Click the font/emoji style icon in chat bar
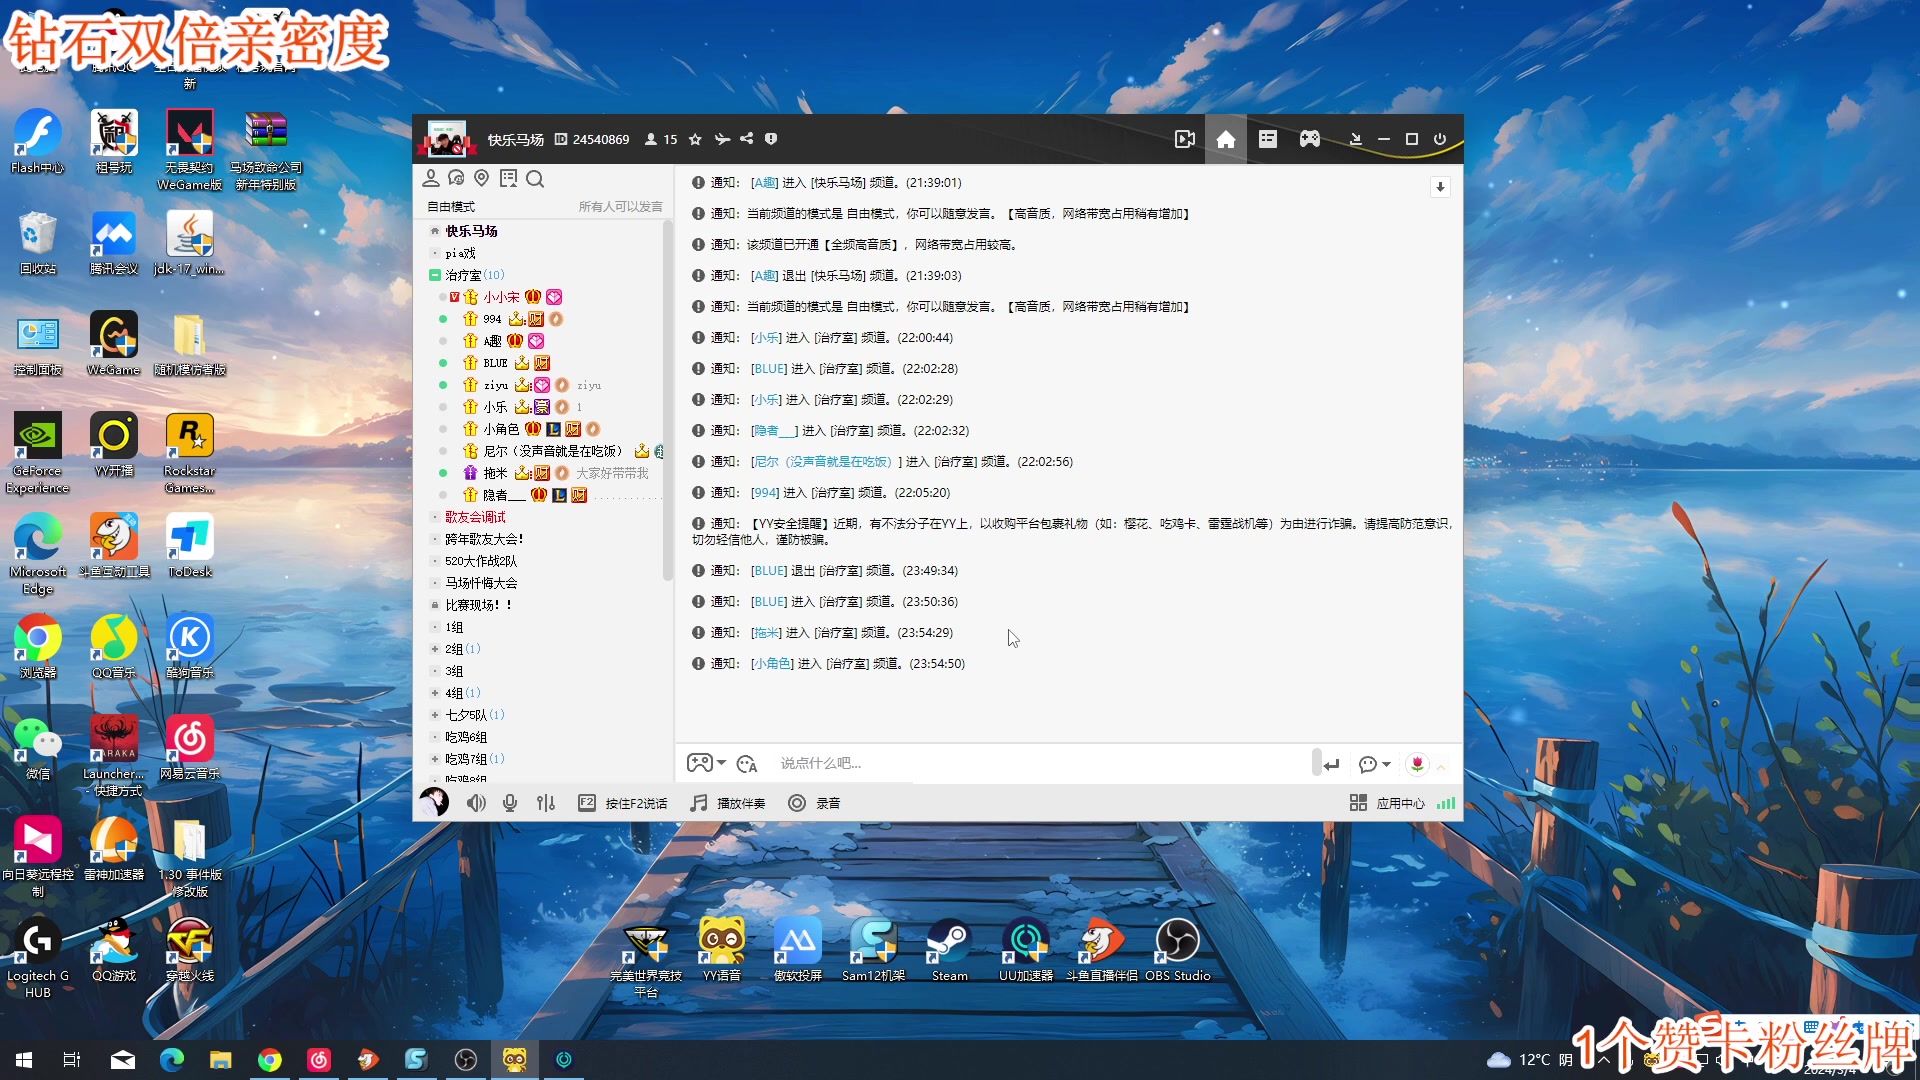 (x=747, y=764)
